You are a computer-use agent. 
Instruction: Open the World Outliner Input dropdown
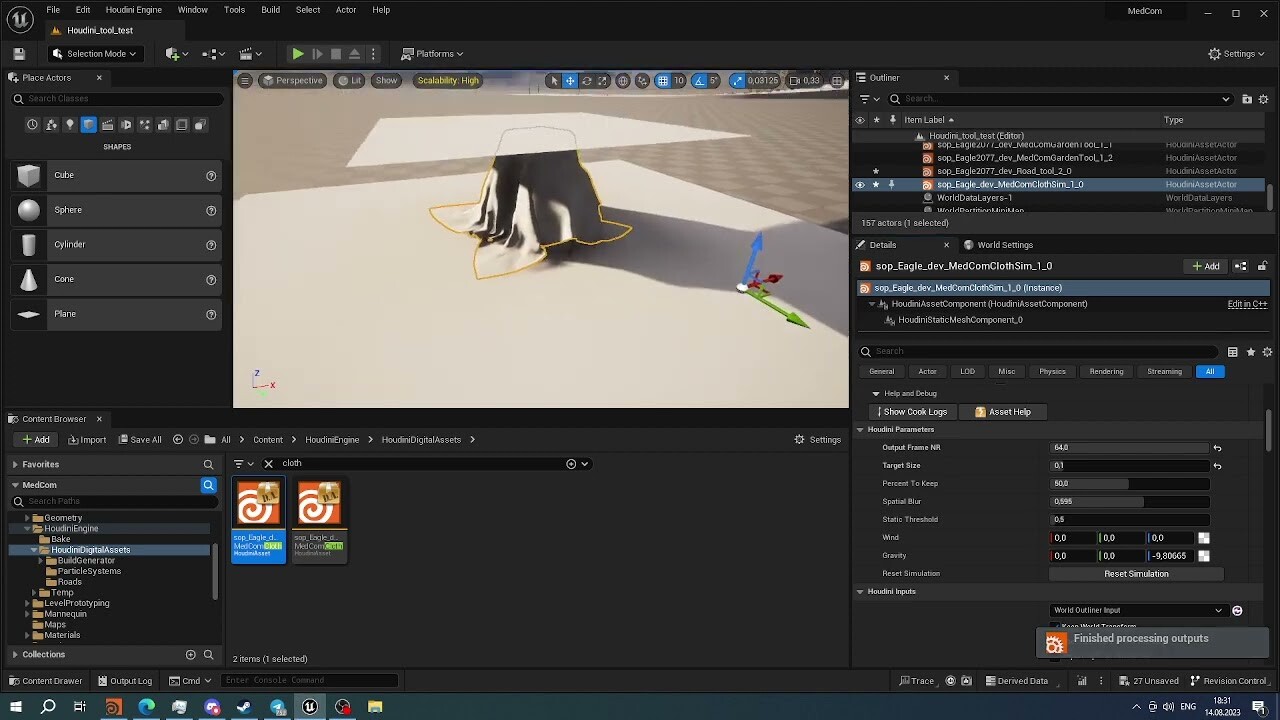1137,611
